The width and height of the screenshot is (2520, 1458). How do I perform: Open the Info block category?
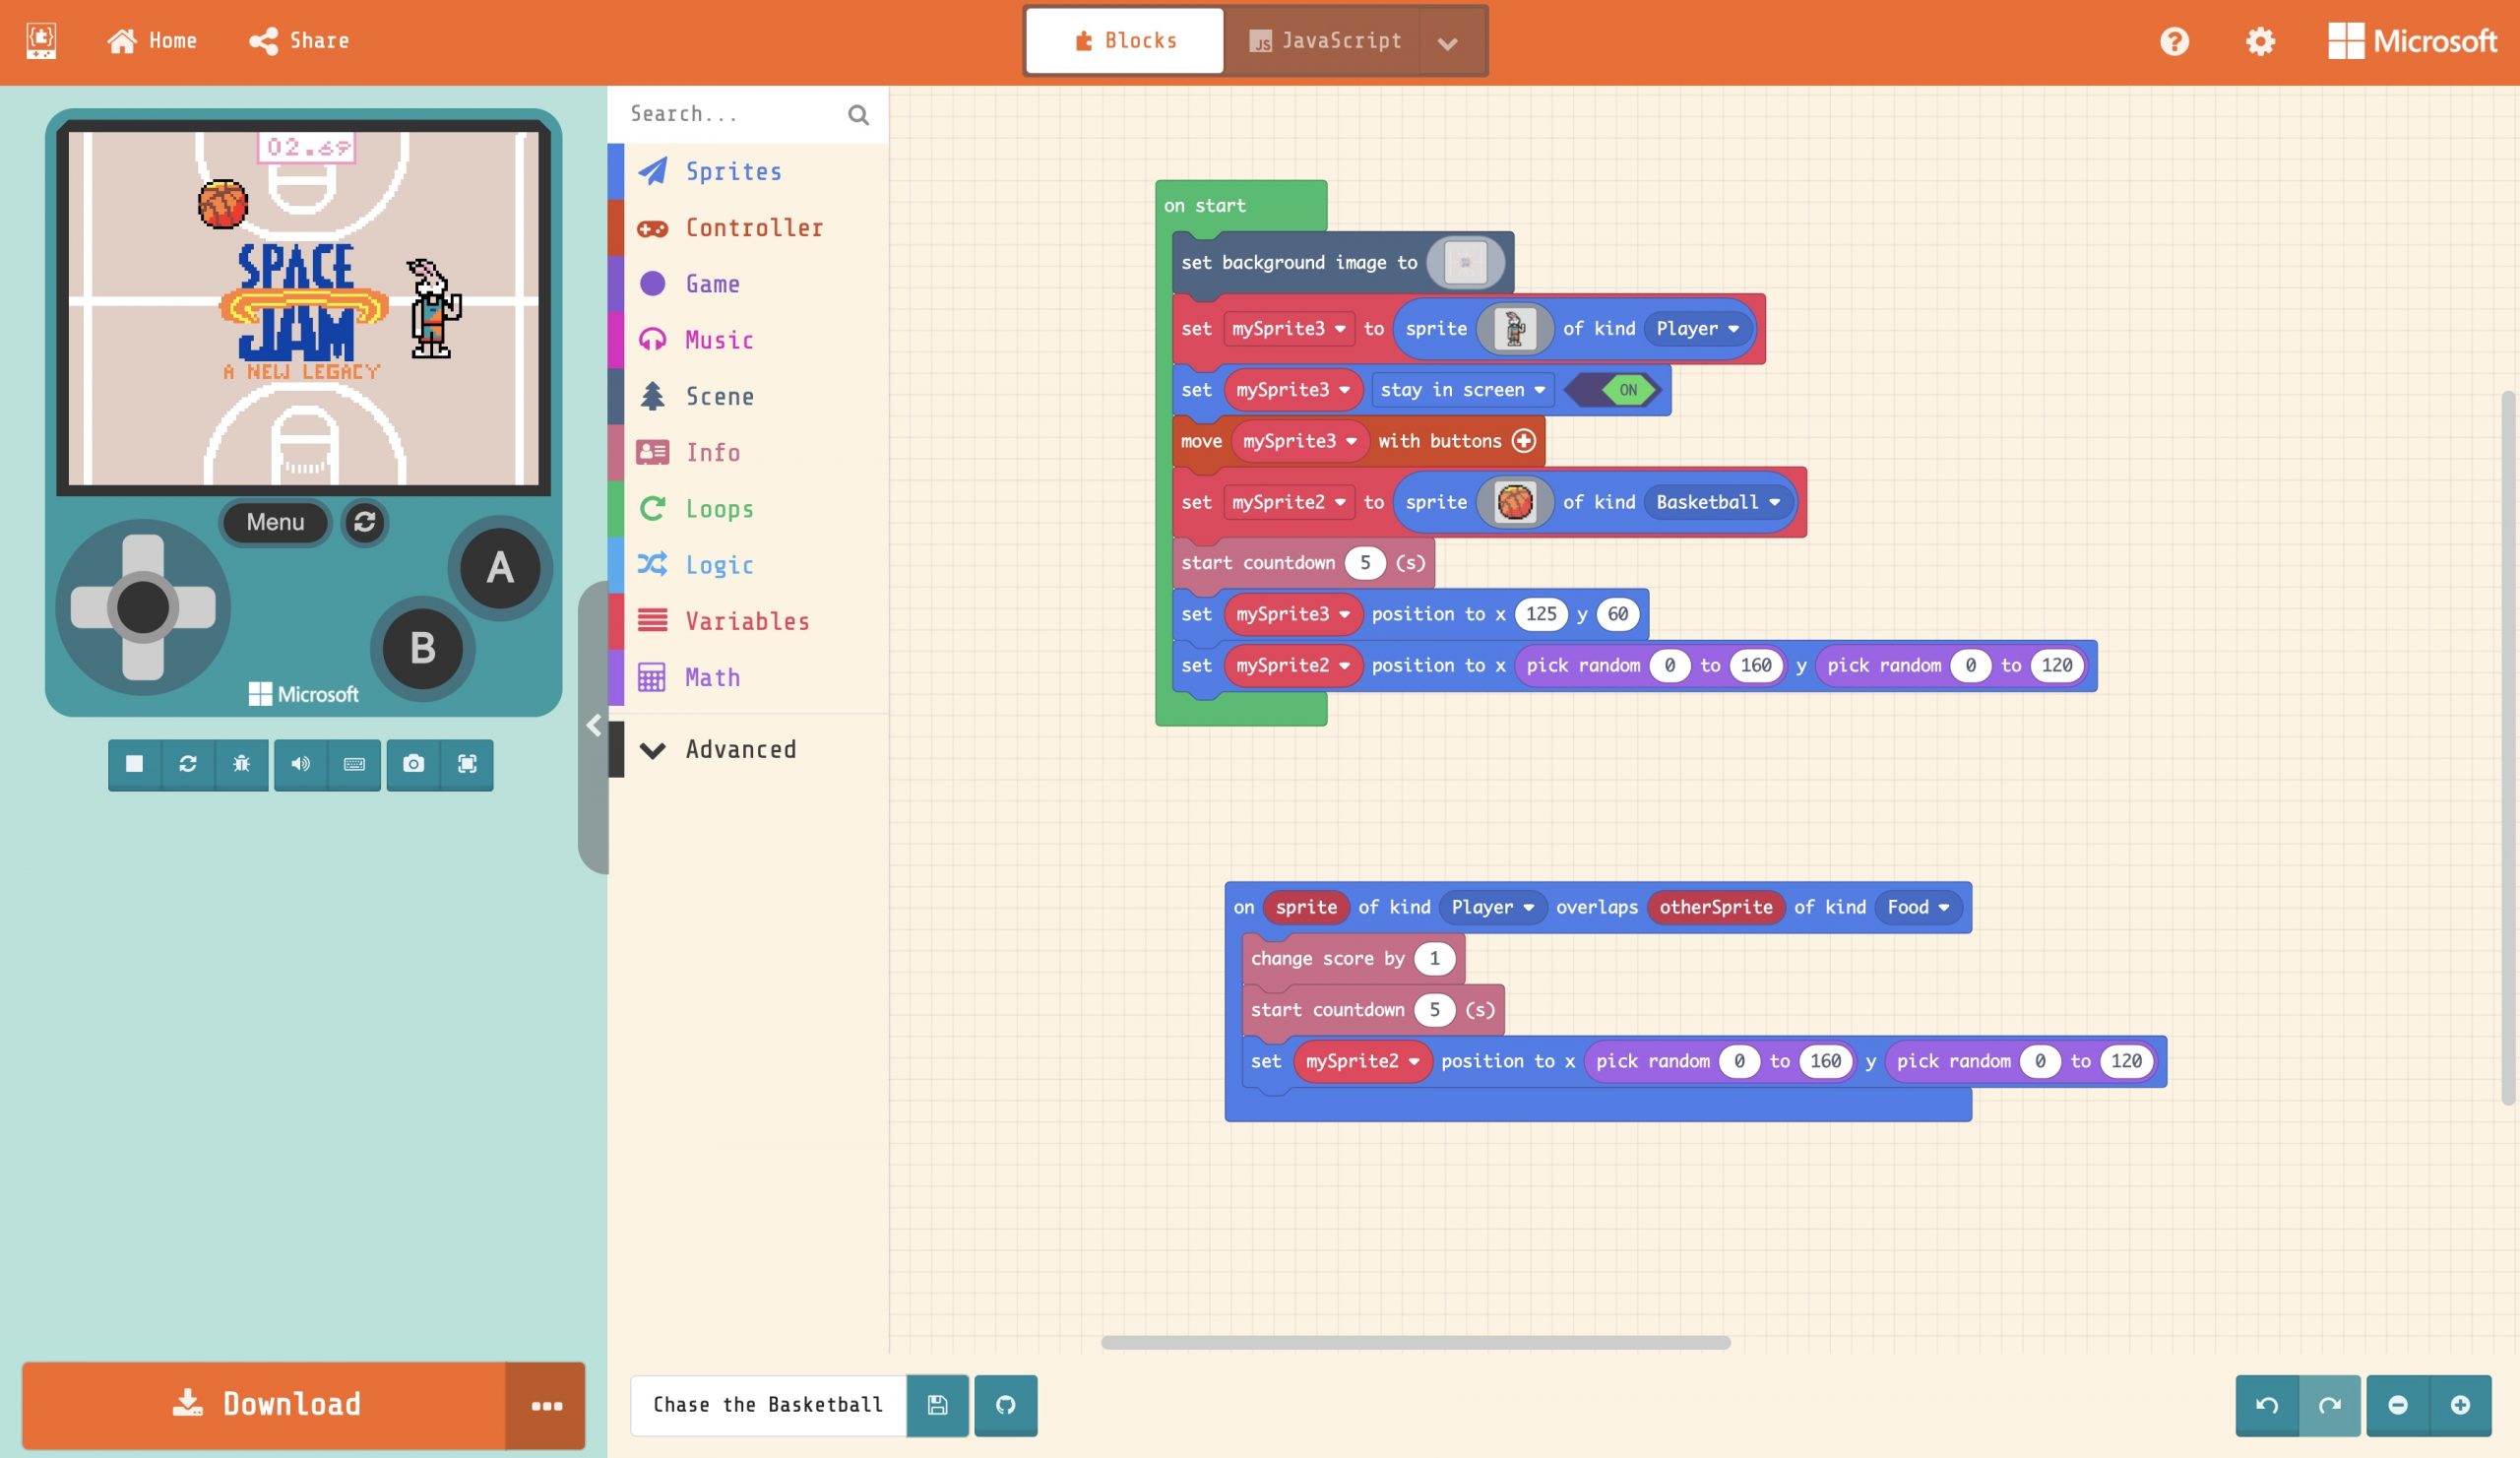pyautogui.click(x=748, y=452)
